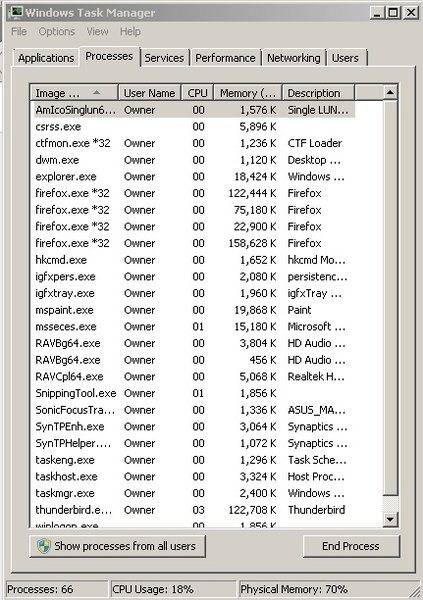Sort by the Memory column header
The image size is (423, 600).
(x=248, y=93)
